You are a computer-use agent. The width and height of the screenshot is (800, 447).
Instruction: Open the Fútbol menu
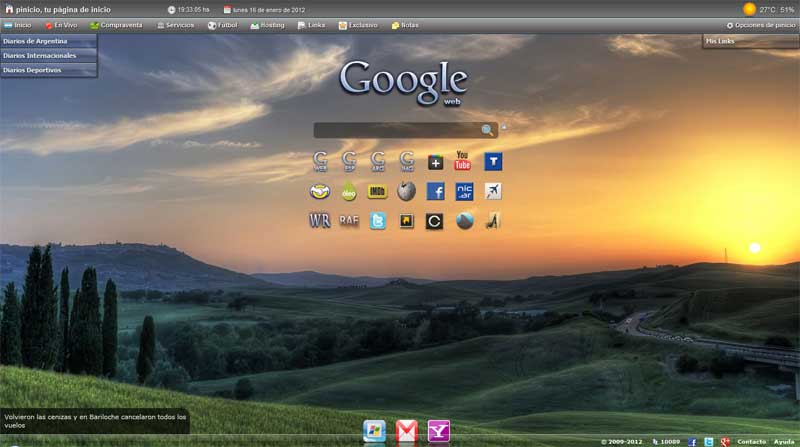pyautogui.click(x=223, y=25)
